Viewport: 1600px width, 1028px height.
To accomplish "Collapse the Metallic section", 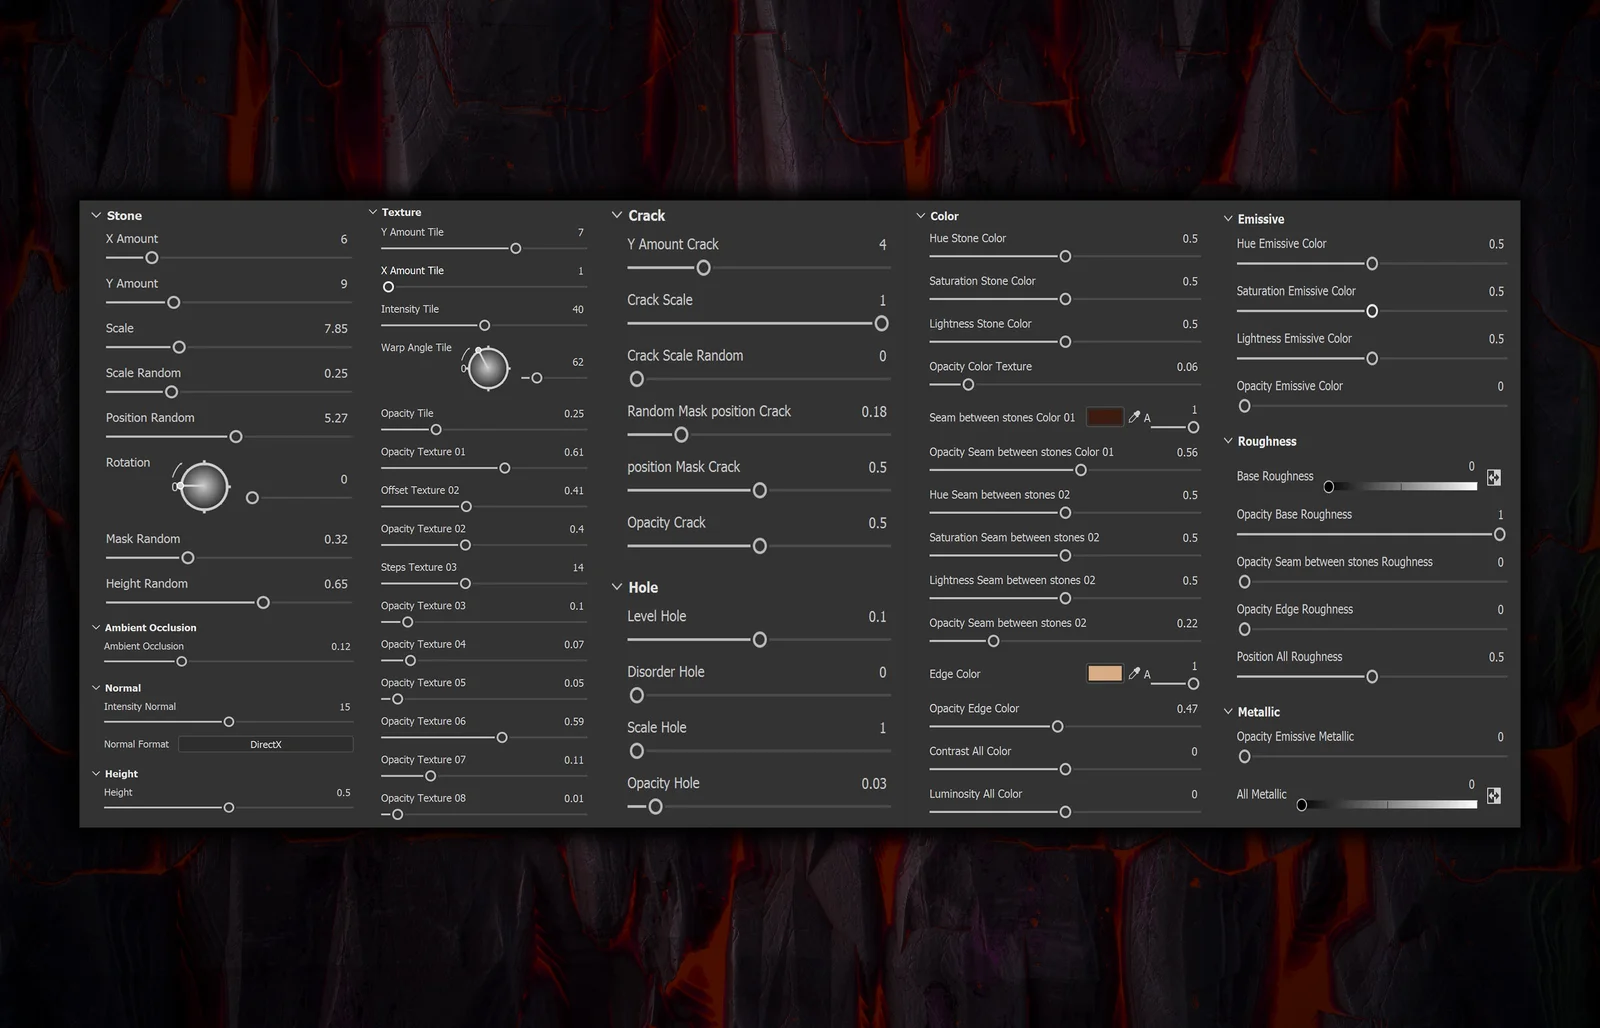I will (x=1228, y=711).
